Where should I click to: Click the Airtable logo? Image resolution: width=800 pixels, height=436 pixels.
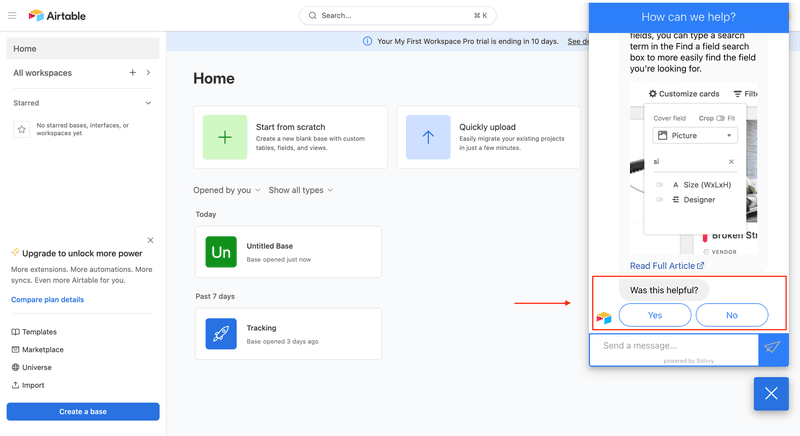click(x=57, y=16)
